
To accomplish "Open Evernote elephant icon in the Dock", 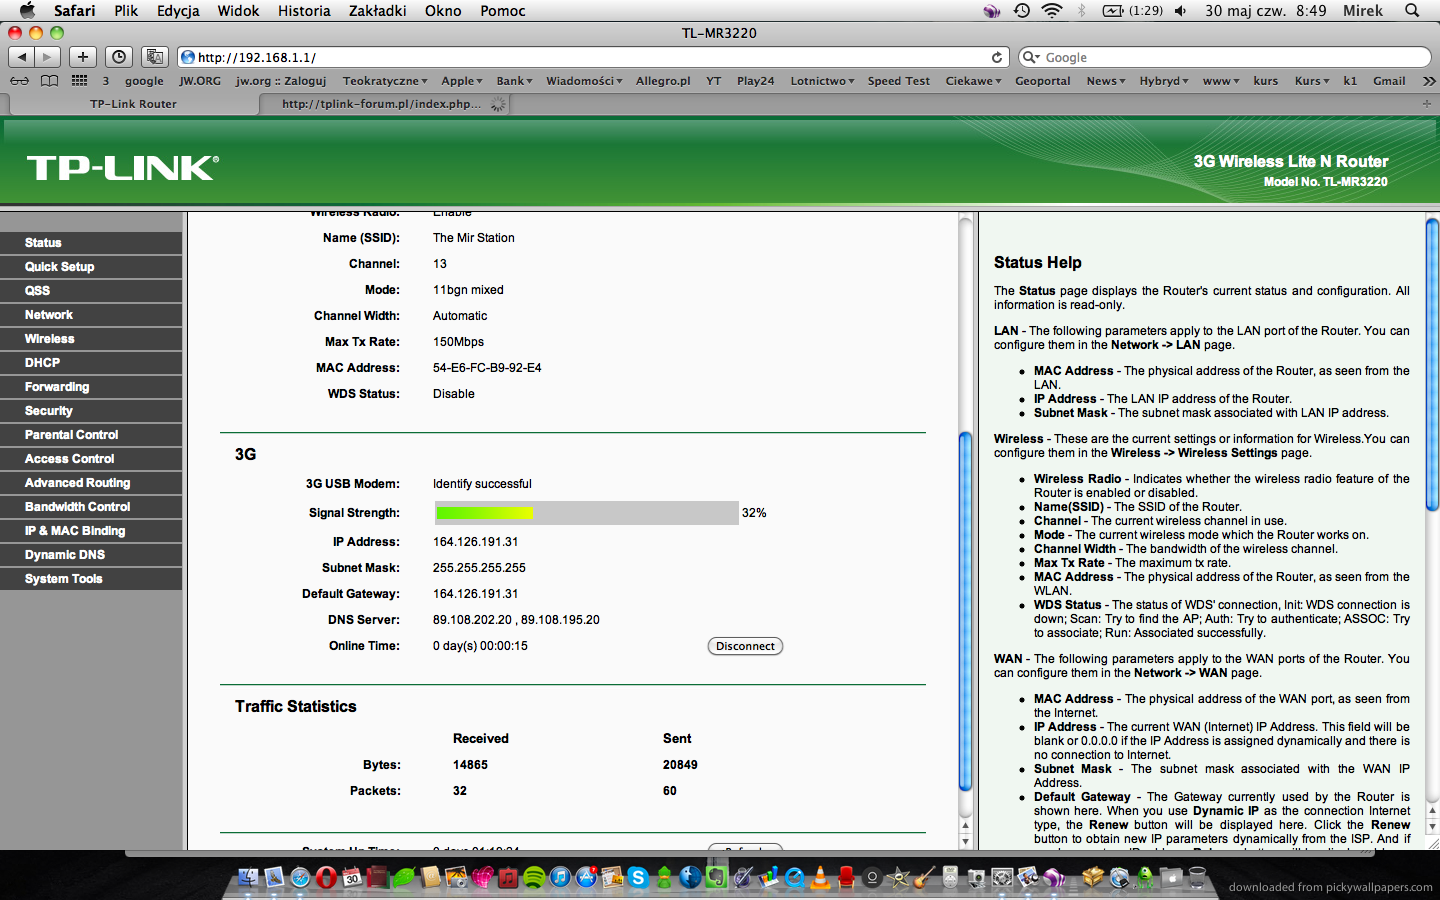I will 716,878.
